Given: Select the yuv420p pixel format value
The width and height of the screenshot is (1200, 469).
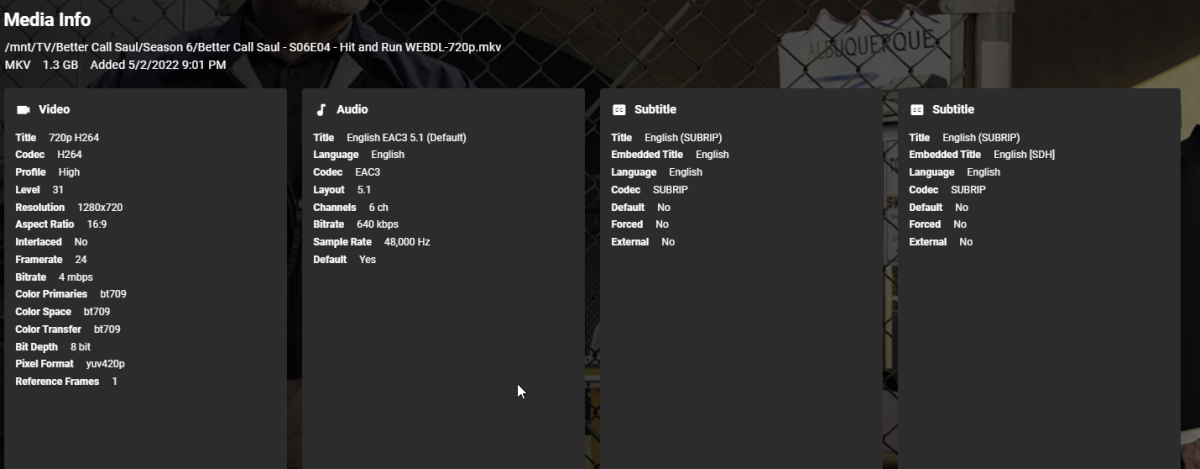Looking at the screenshot, I should tap(105, 364).
